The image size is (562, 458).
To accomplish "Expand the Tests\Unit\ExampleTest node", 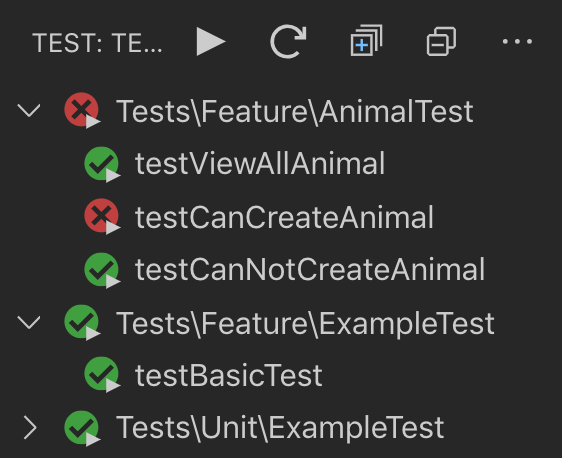I will (30, 428).
